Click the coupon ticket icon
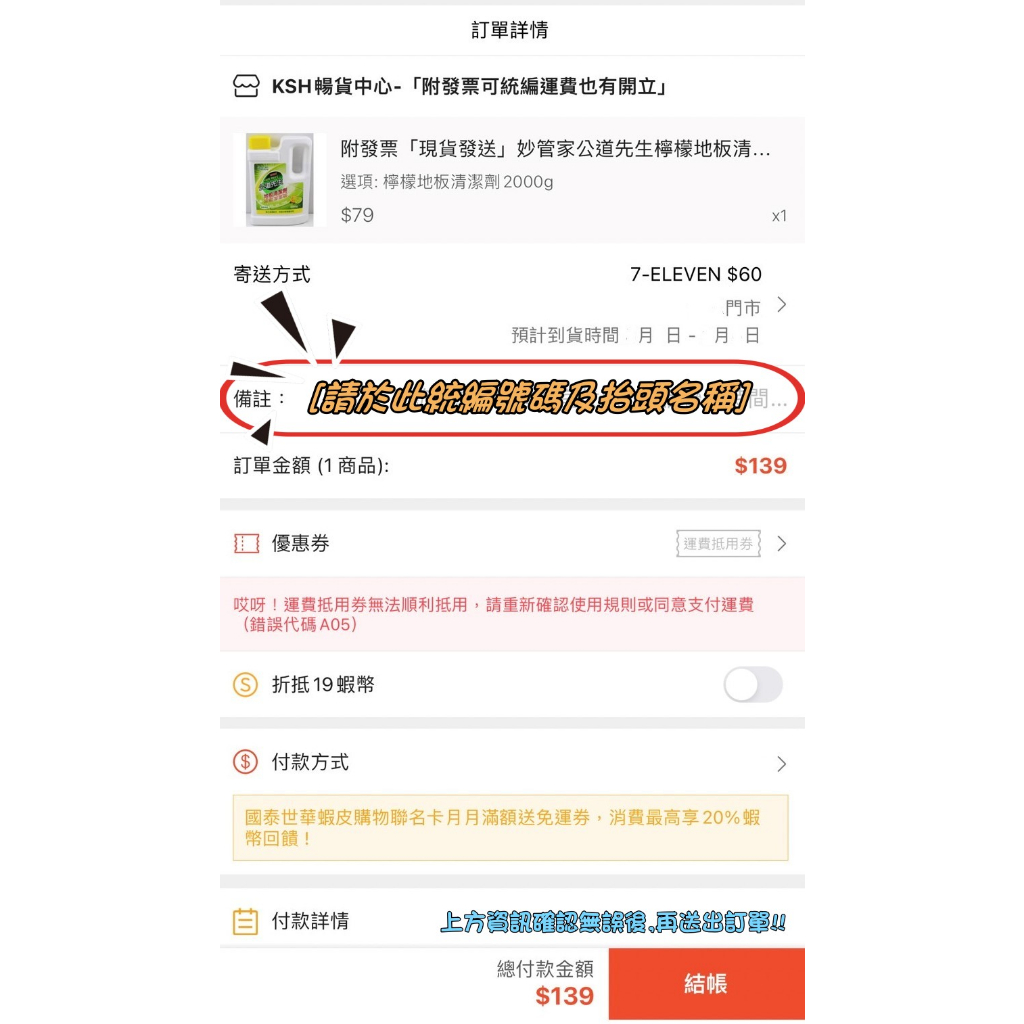 (246, 543)
